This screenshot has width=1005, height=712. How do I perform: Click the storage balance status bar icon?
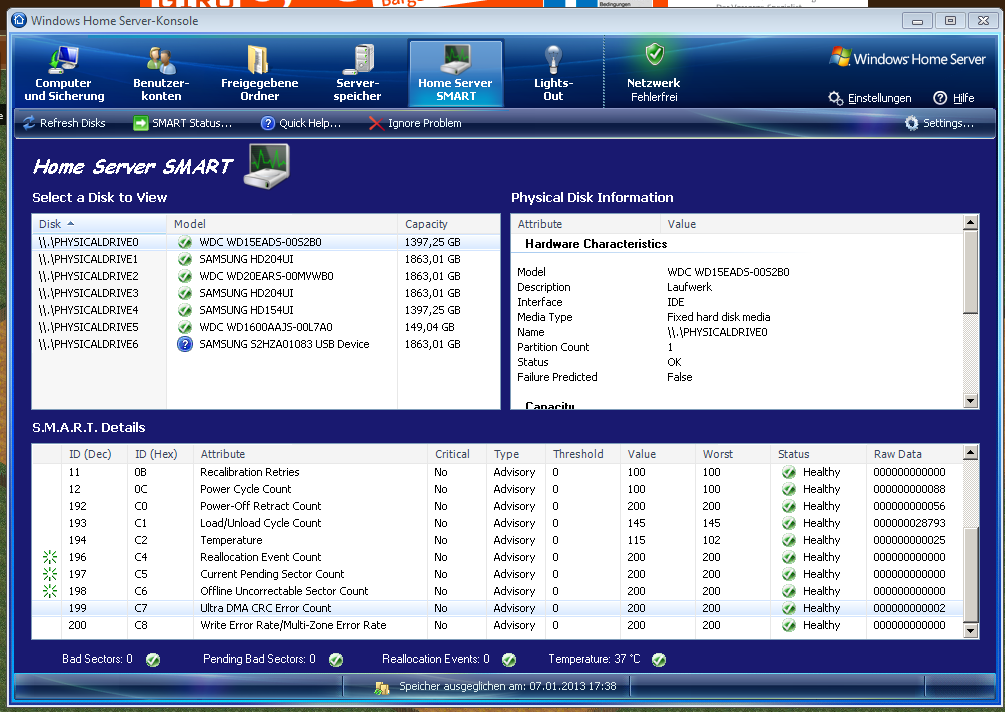point(382,688)
